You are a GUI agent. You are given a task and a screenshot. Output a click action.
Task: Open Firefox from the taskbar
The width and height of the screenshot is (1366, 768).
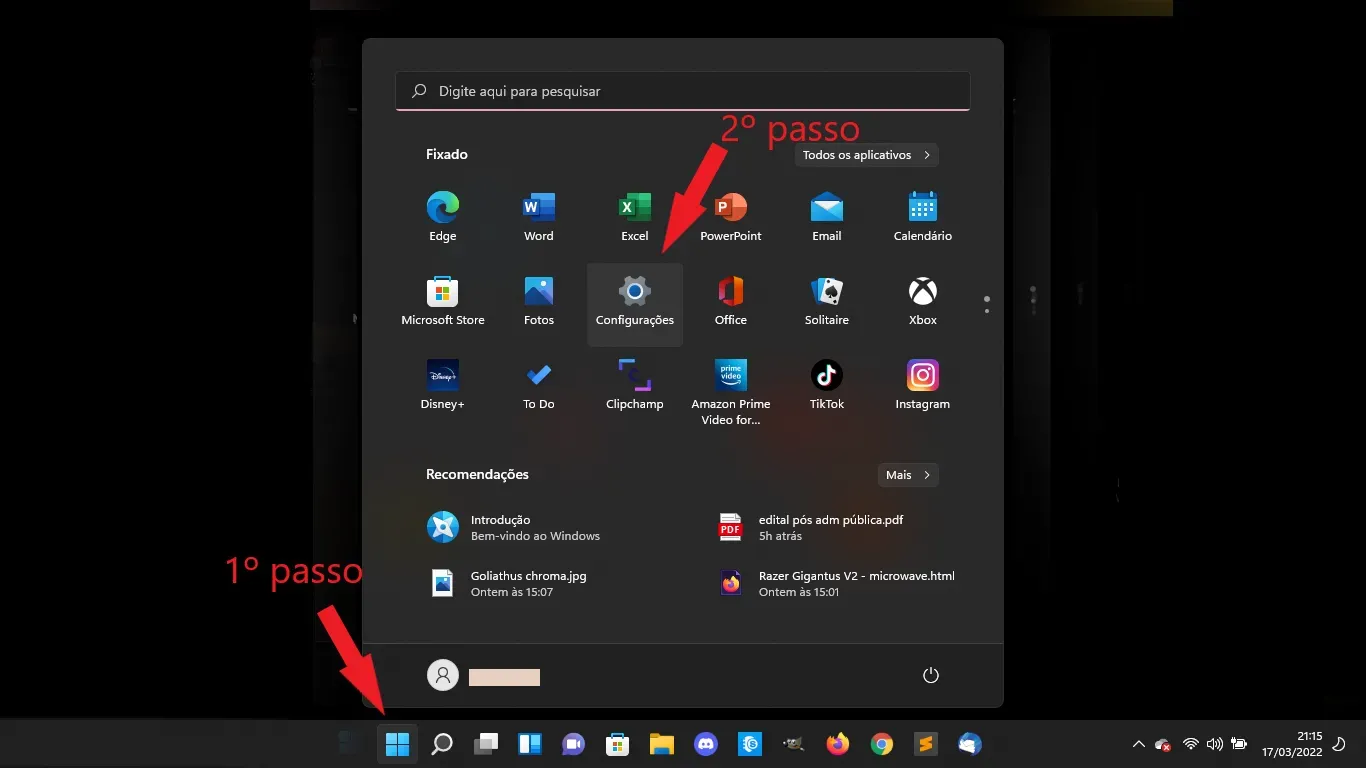838,744
